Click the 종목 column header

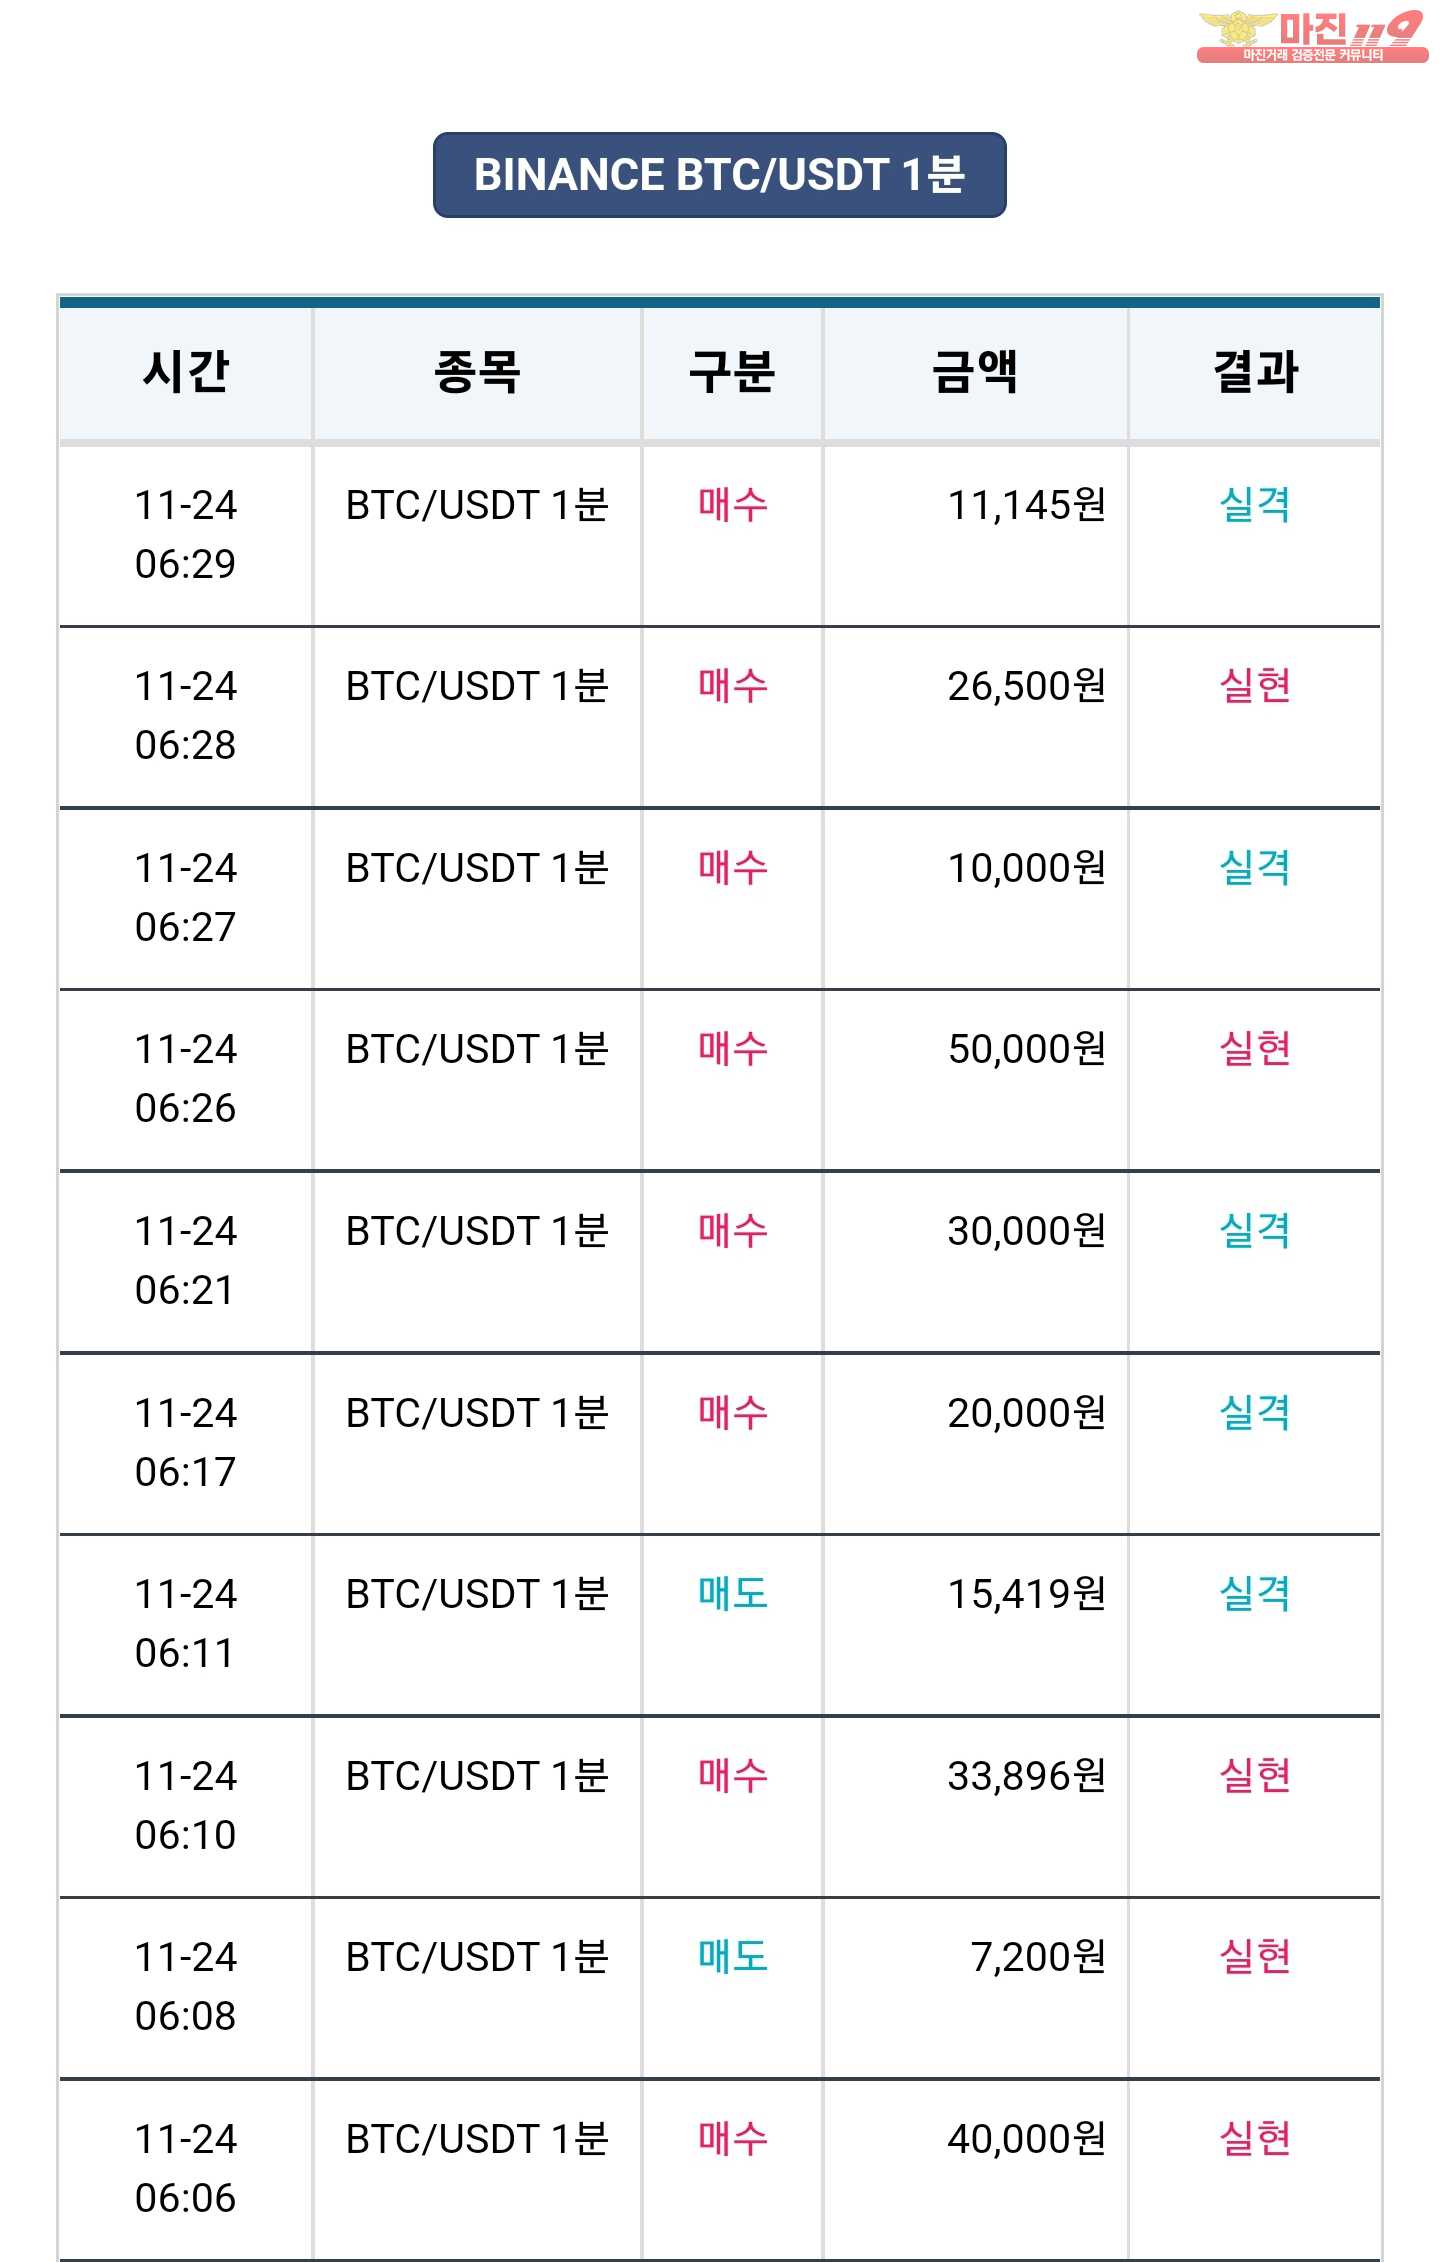477,372
